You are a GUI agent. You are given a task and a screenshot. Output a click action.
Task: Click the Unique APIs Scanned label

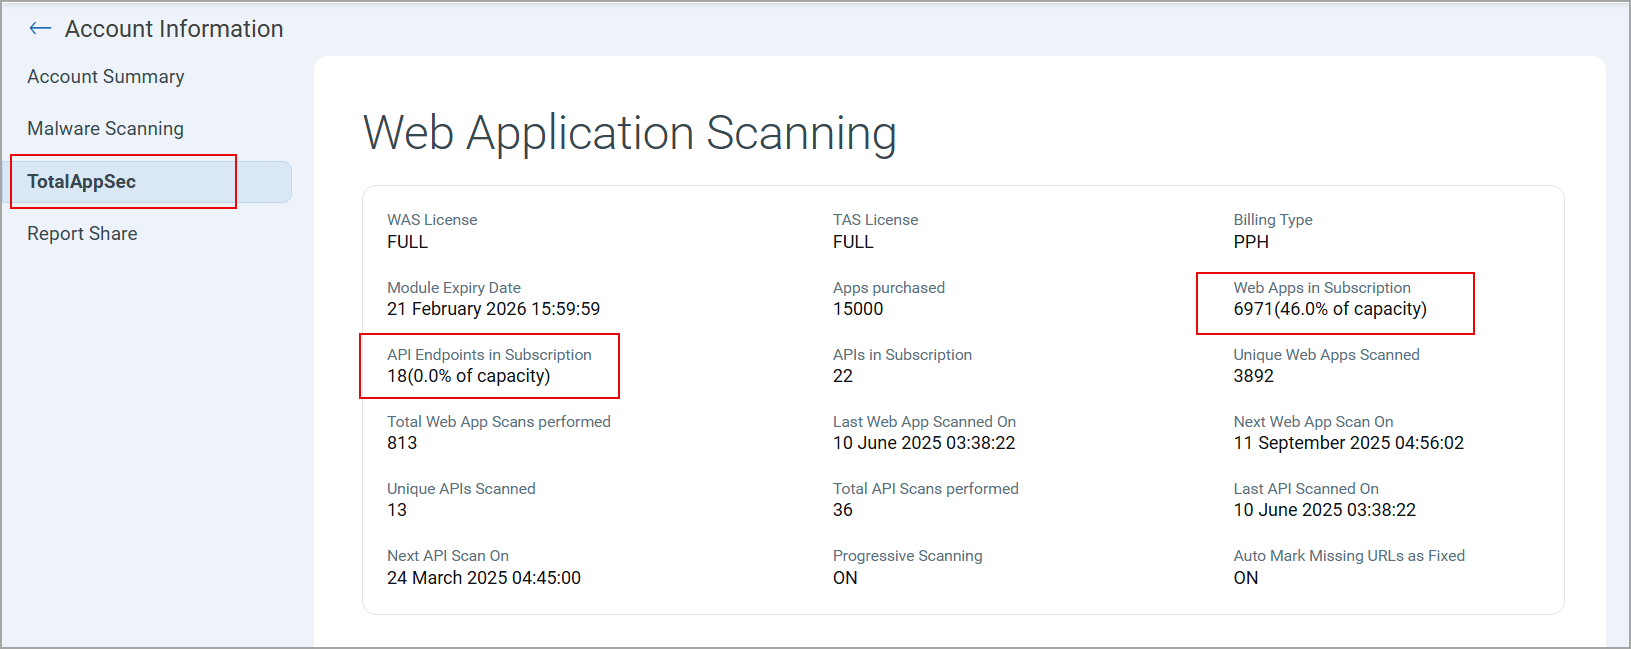[x=461, y=489]
